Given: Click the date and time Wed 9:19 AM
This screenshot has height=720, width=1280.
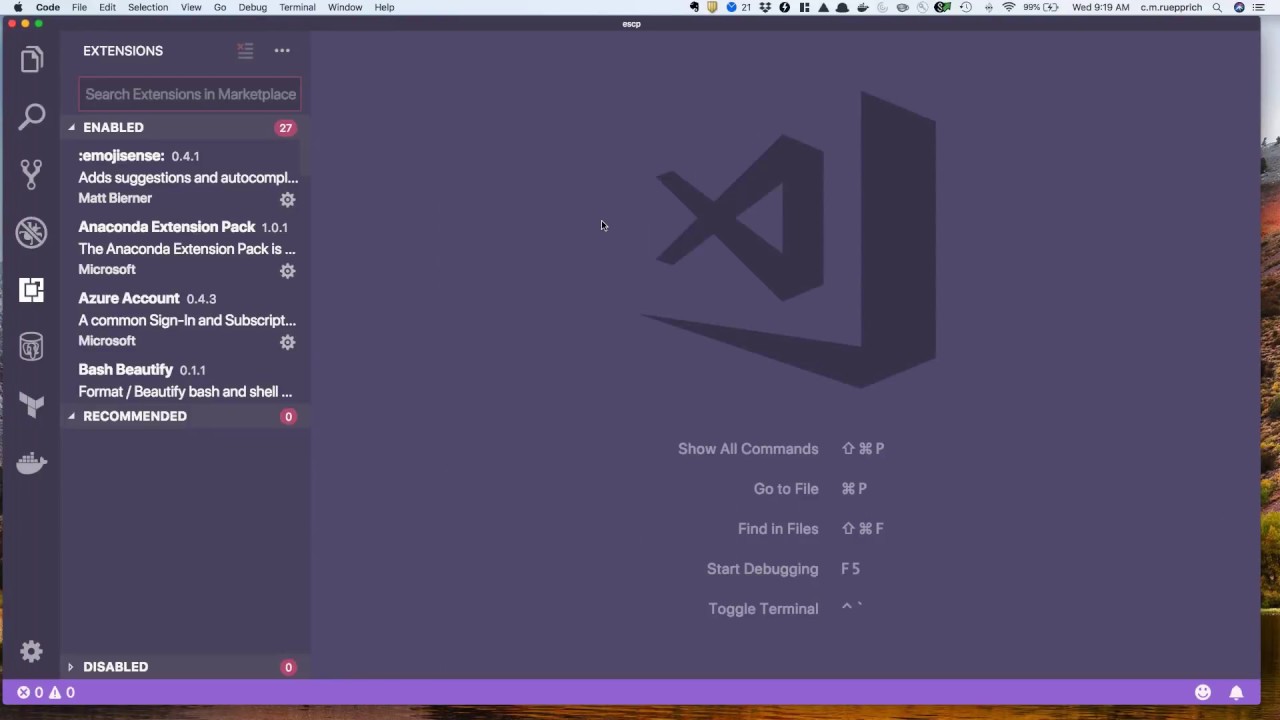Looking at the screenshot, I should pos(1100,7).
